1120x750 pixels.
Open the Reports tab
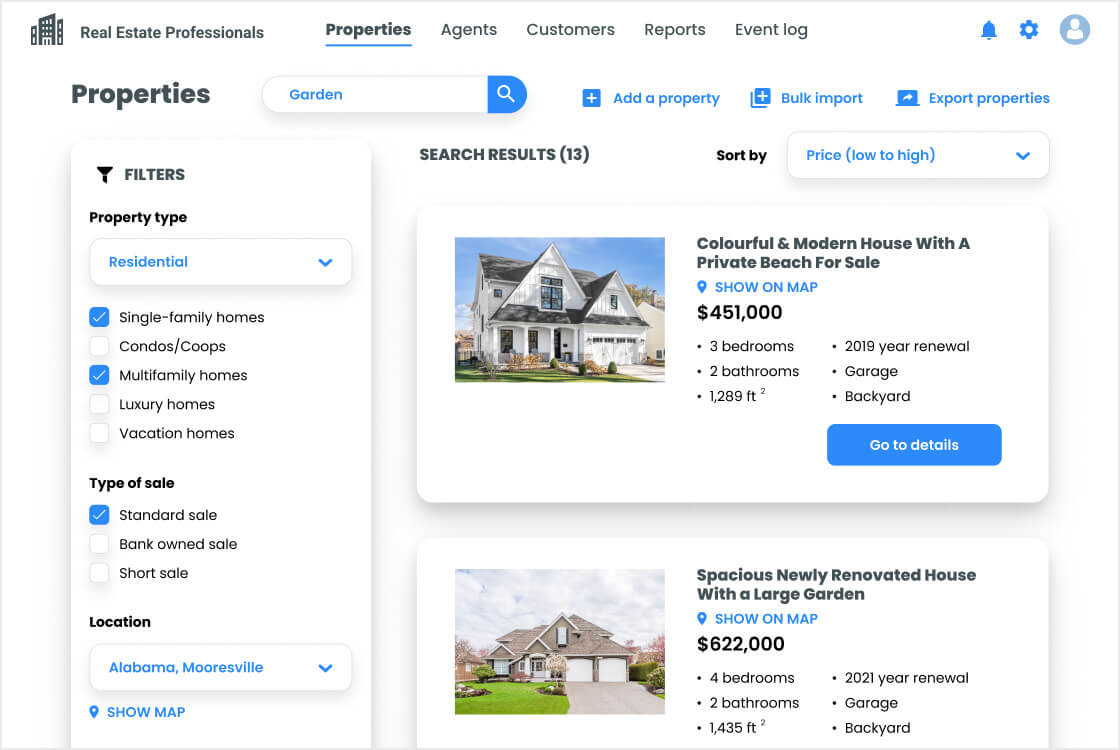[674, 30]
